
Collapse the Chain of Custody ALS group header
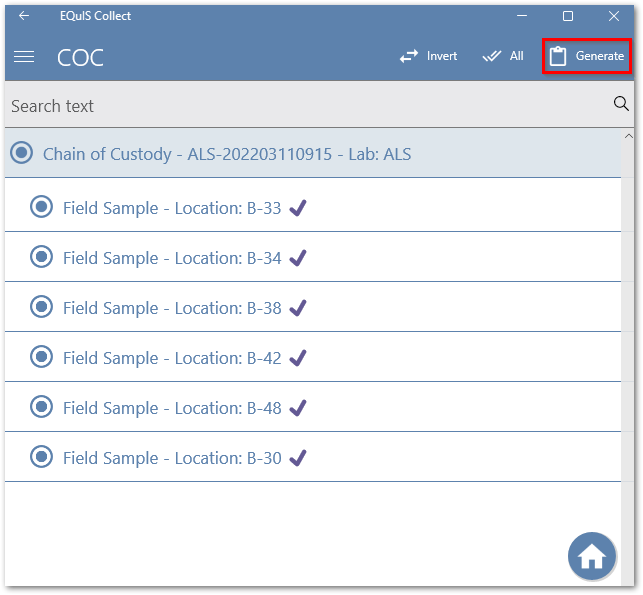point(227,155)
